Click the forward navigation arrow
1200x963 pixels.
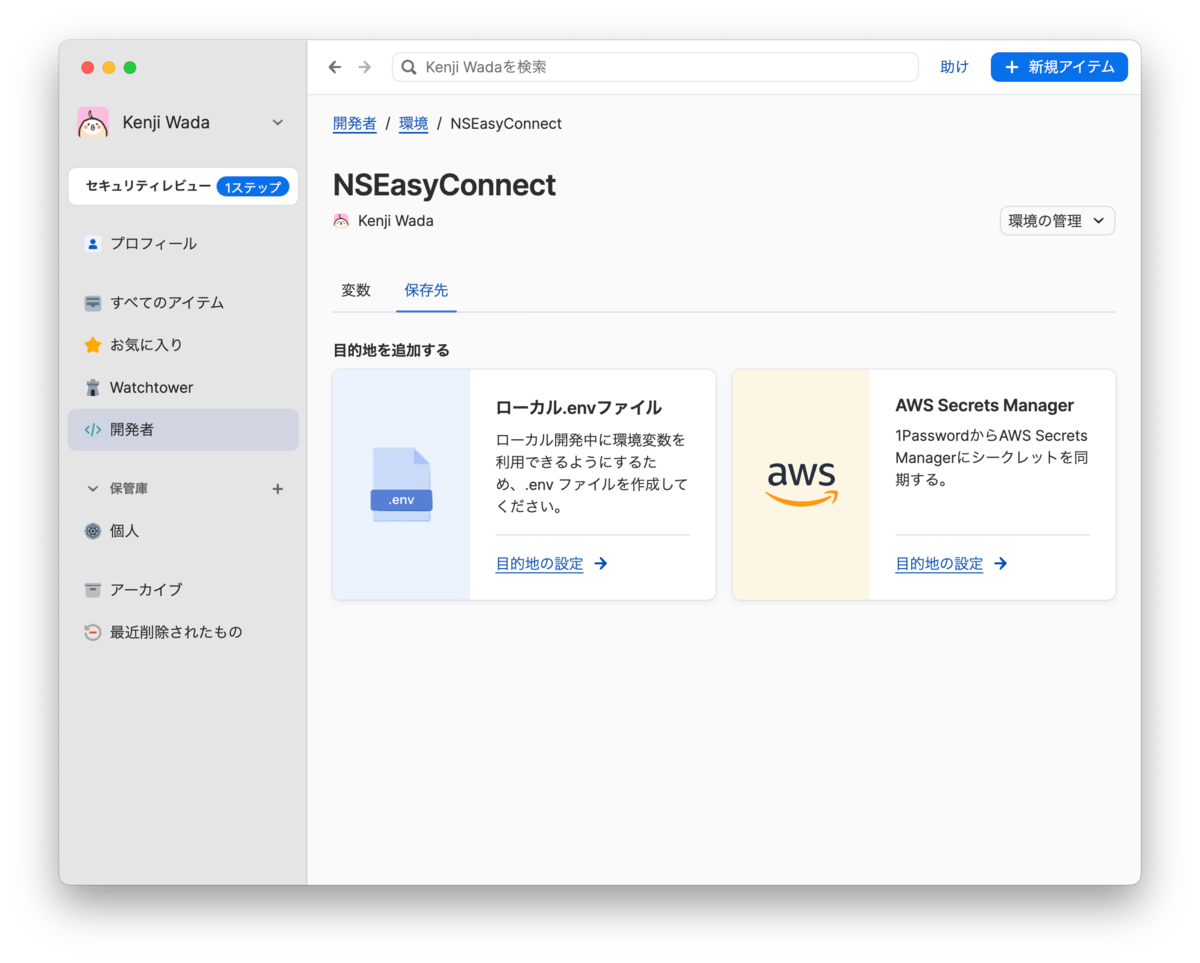365,67
